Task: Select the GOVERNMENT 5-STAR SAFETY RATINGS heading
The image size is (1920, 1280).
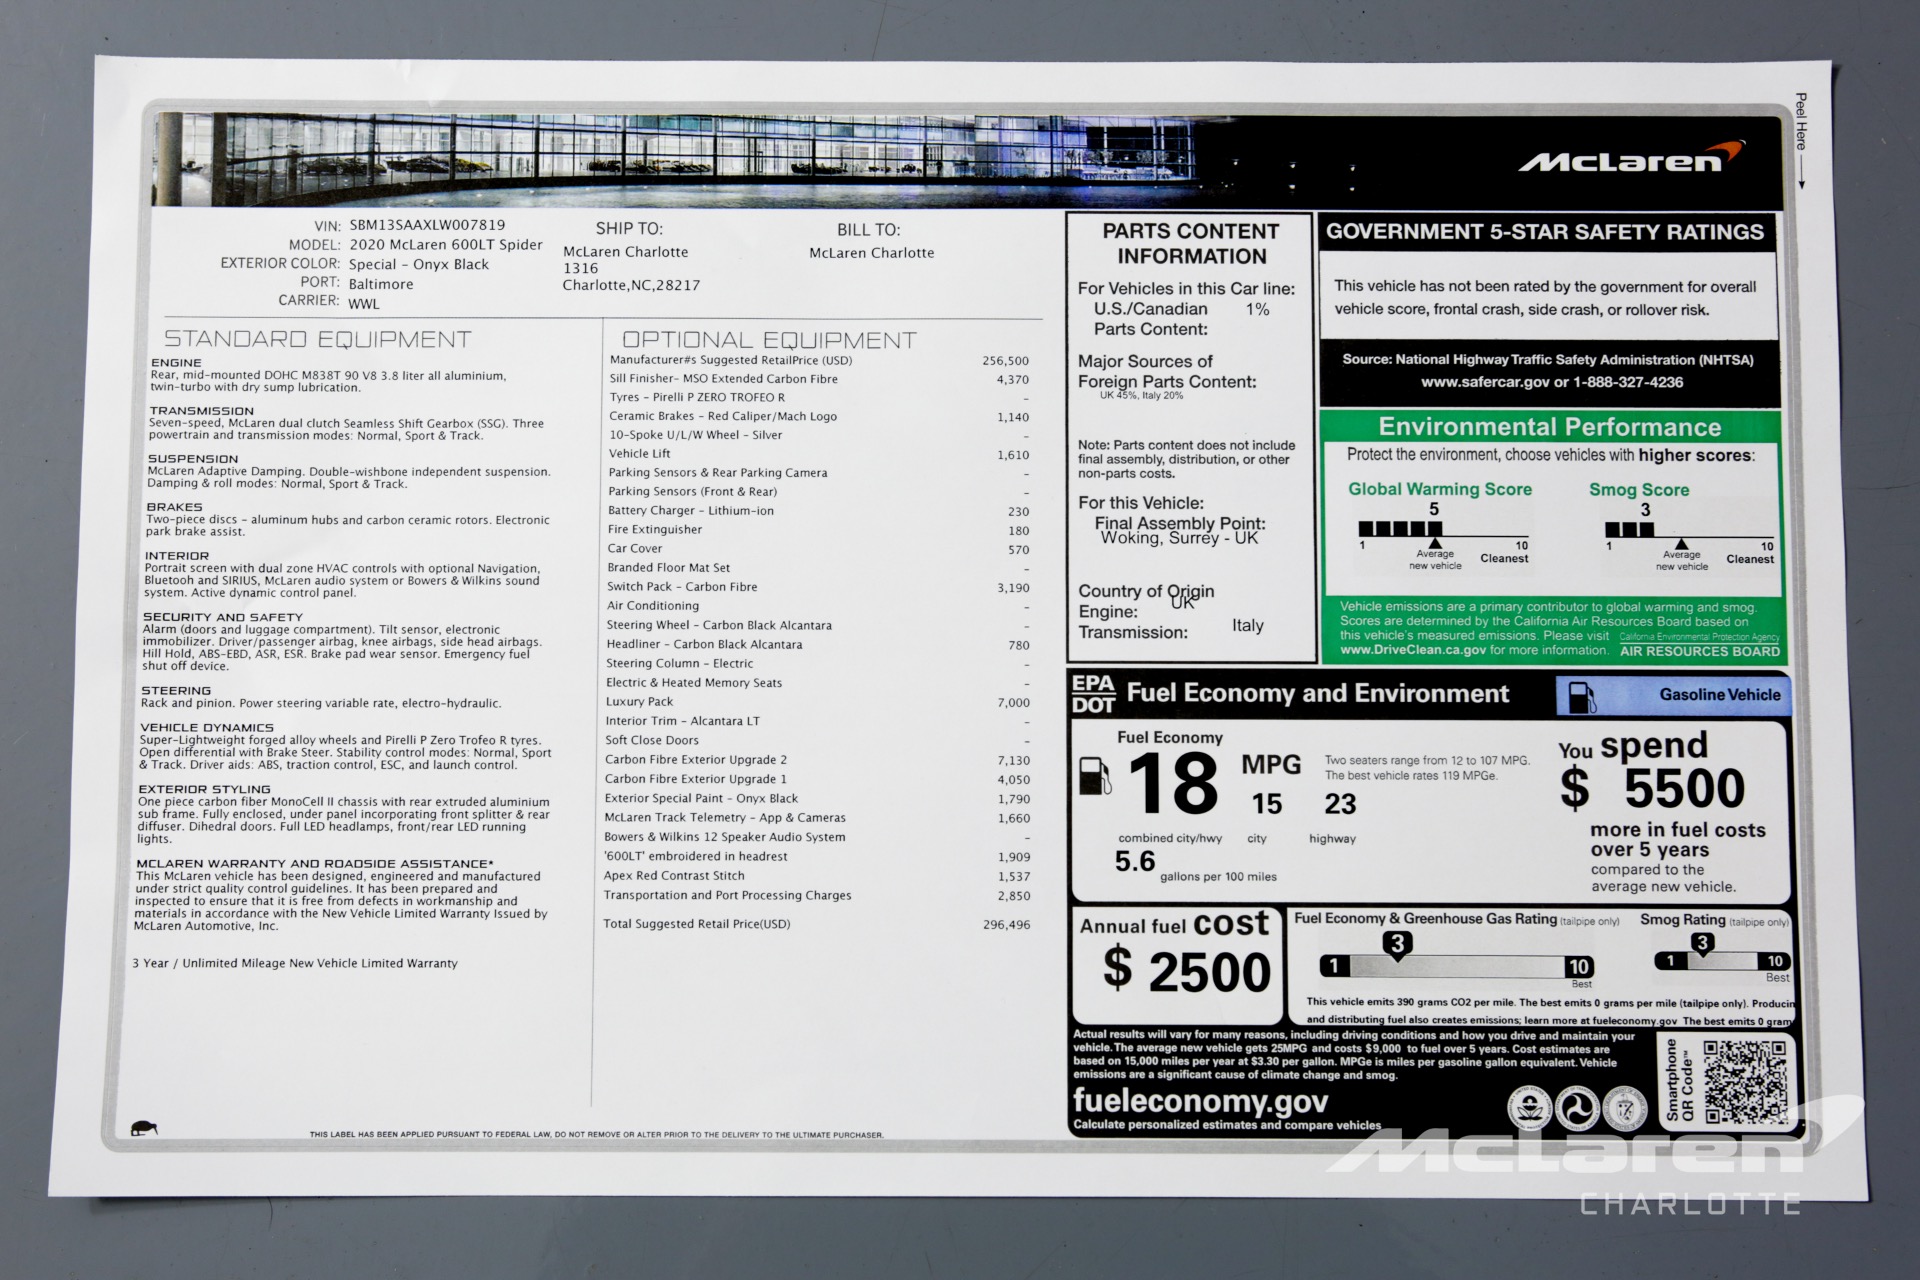Action: (x=1545, y=232)
